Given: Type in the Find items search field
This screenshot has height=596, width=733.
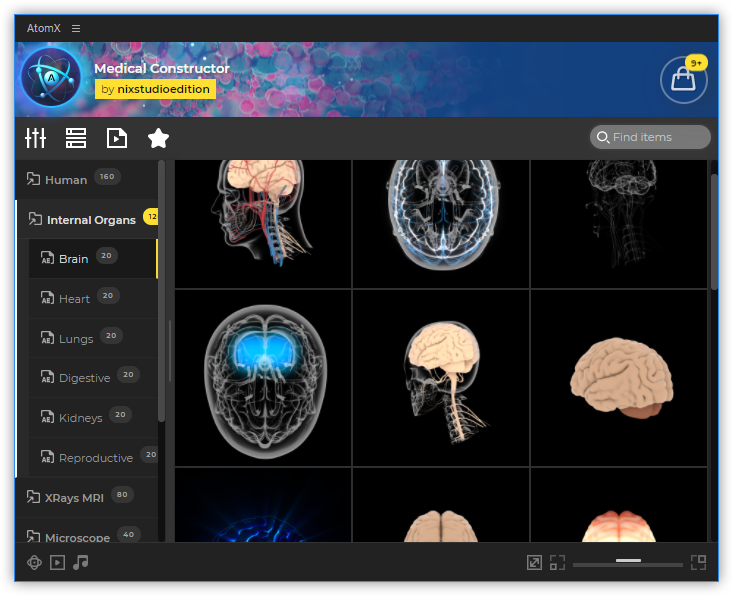Looking at the screenshot, I should [x=650, y=137].
